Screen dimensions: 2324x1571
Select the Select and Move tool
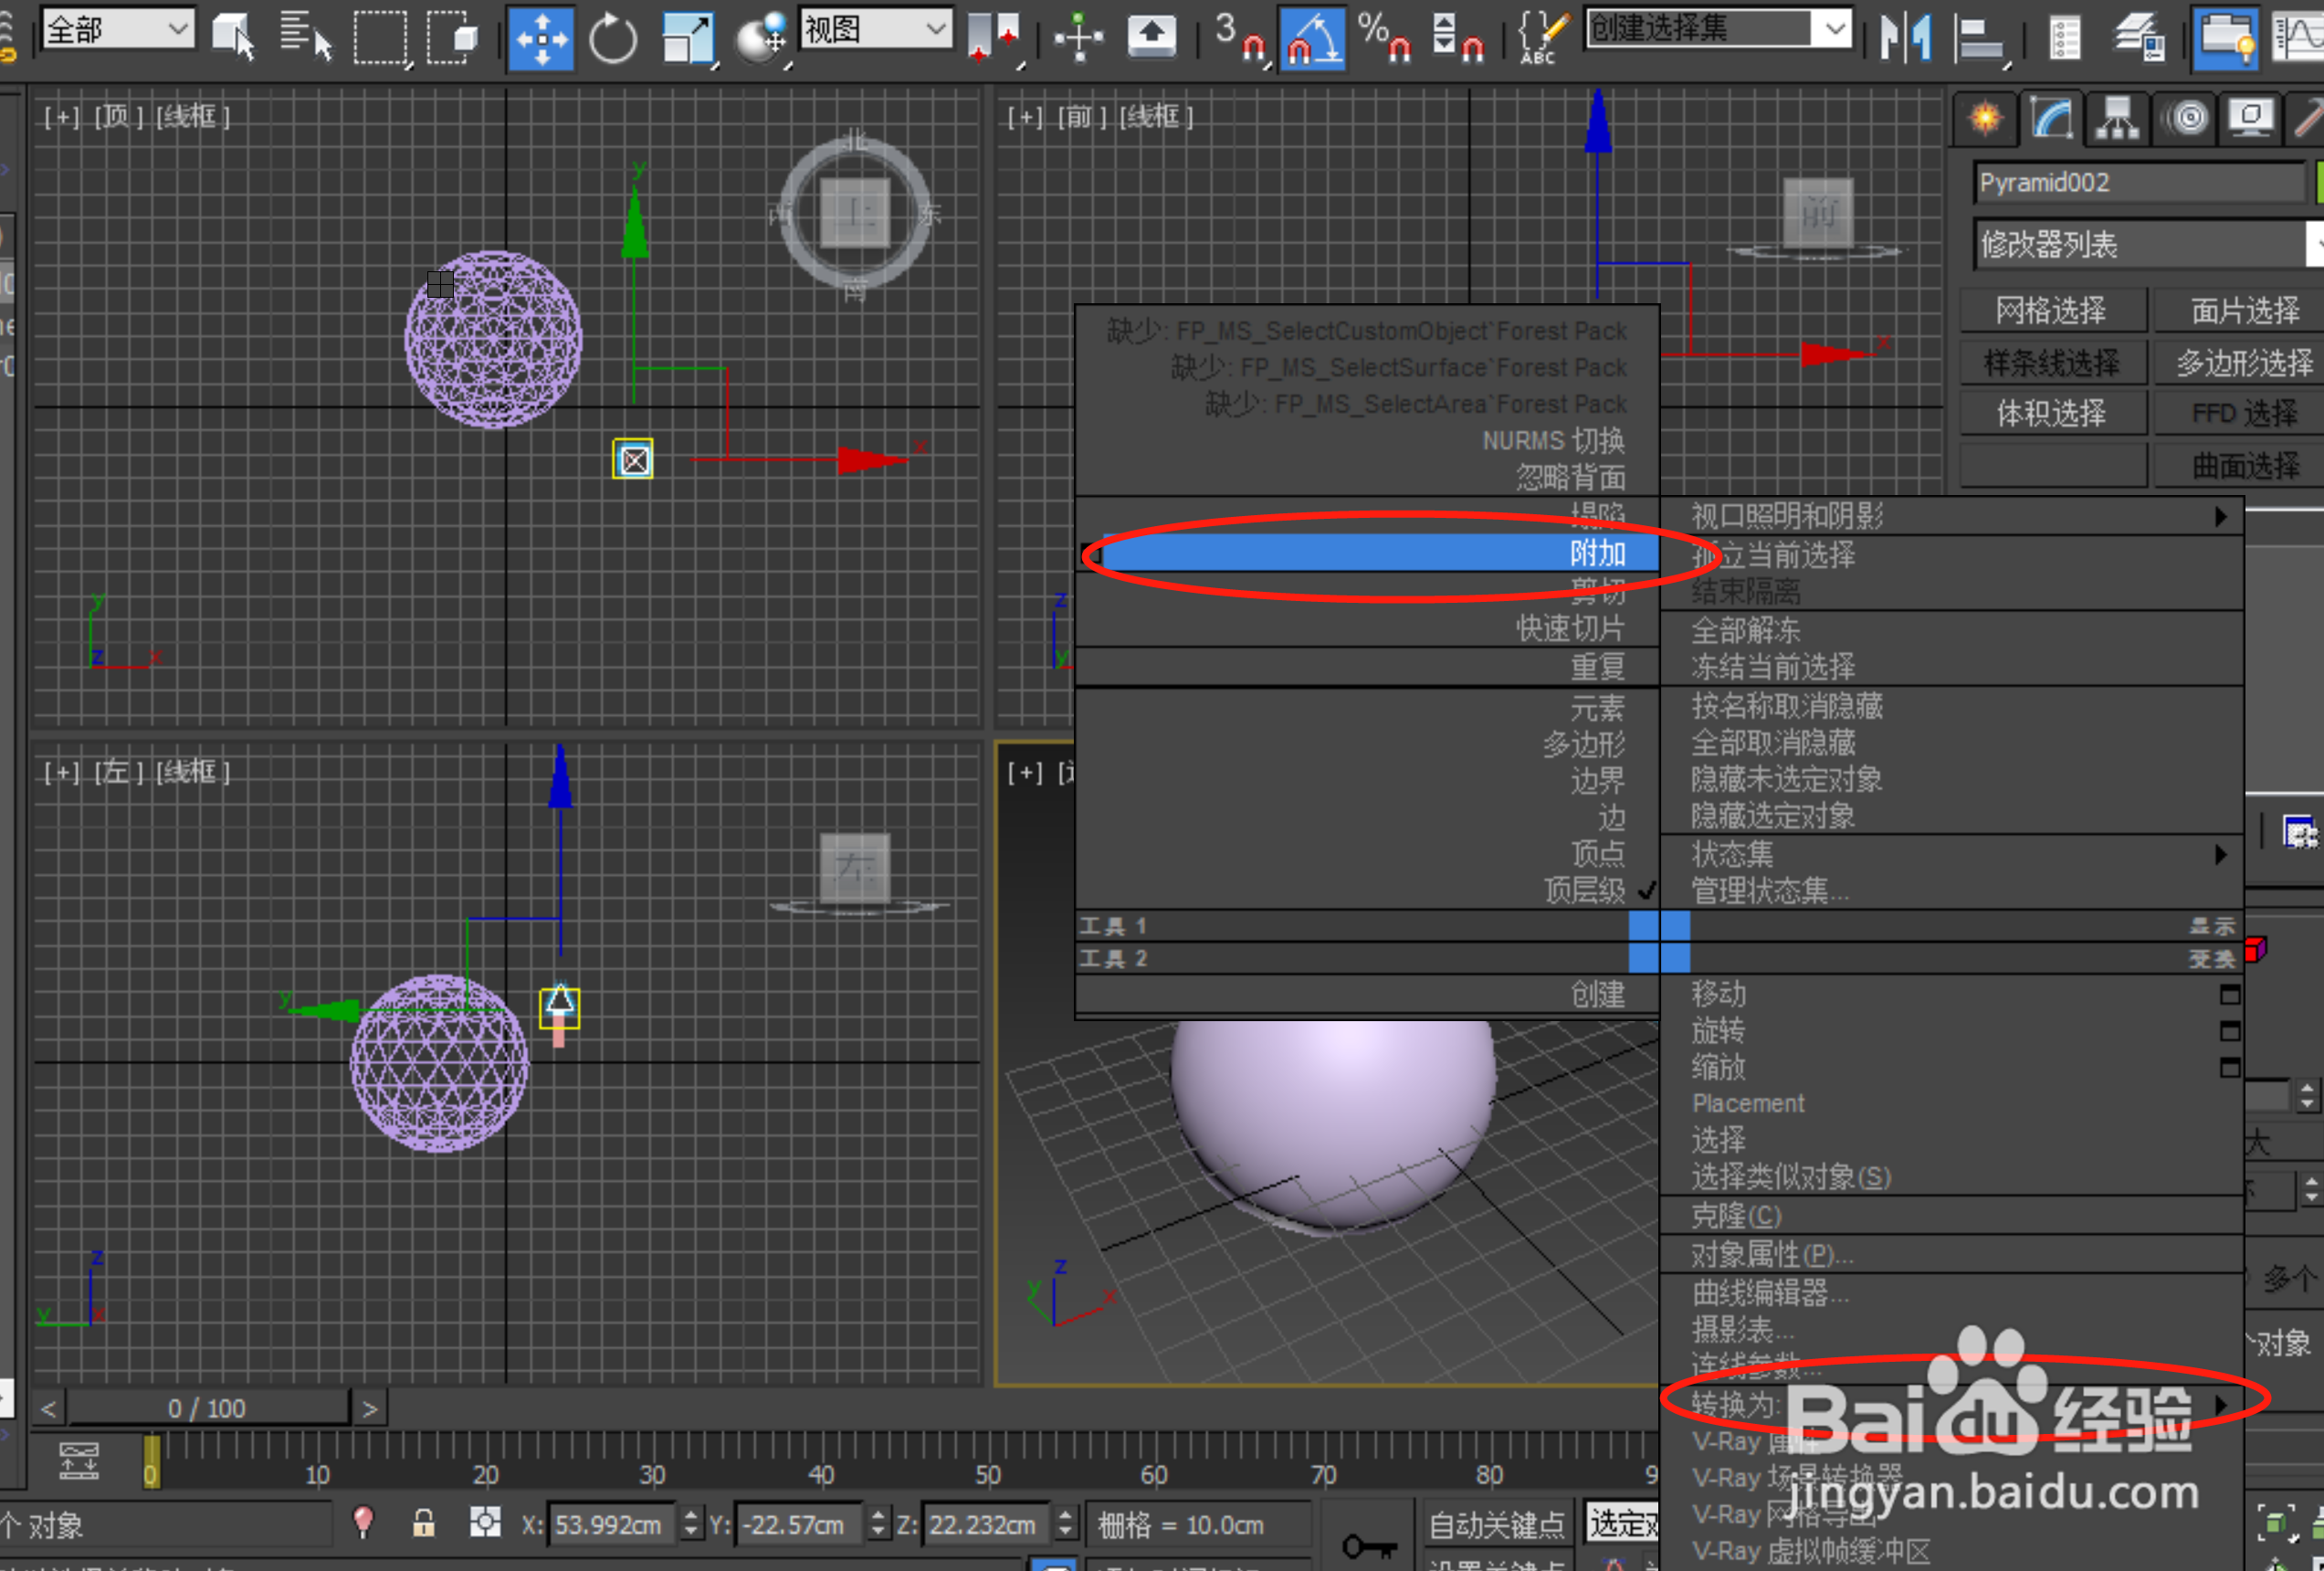point(541,38)
